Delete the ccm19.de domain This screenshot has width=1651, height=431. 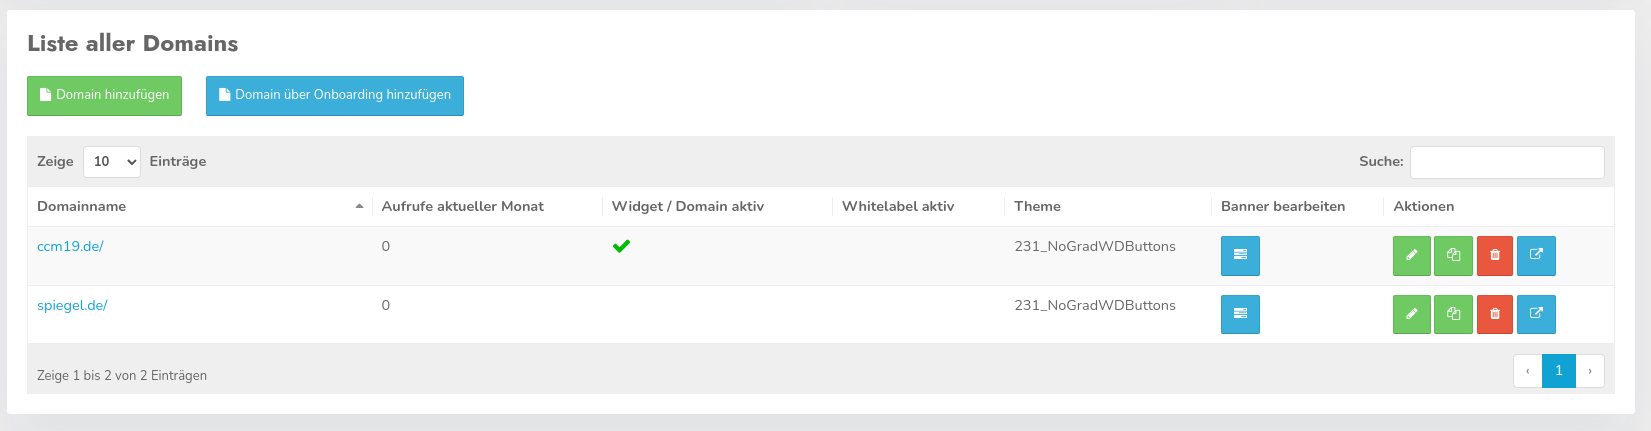[1494, 255]
